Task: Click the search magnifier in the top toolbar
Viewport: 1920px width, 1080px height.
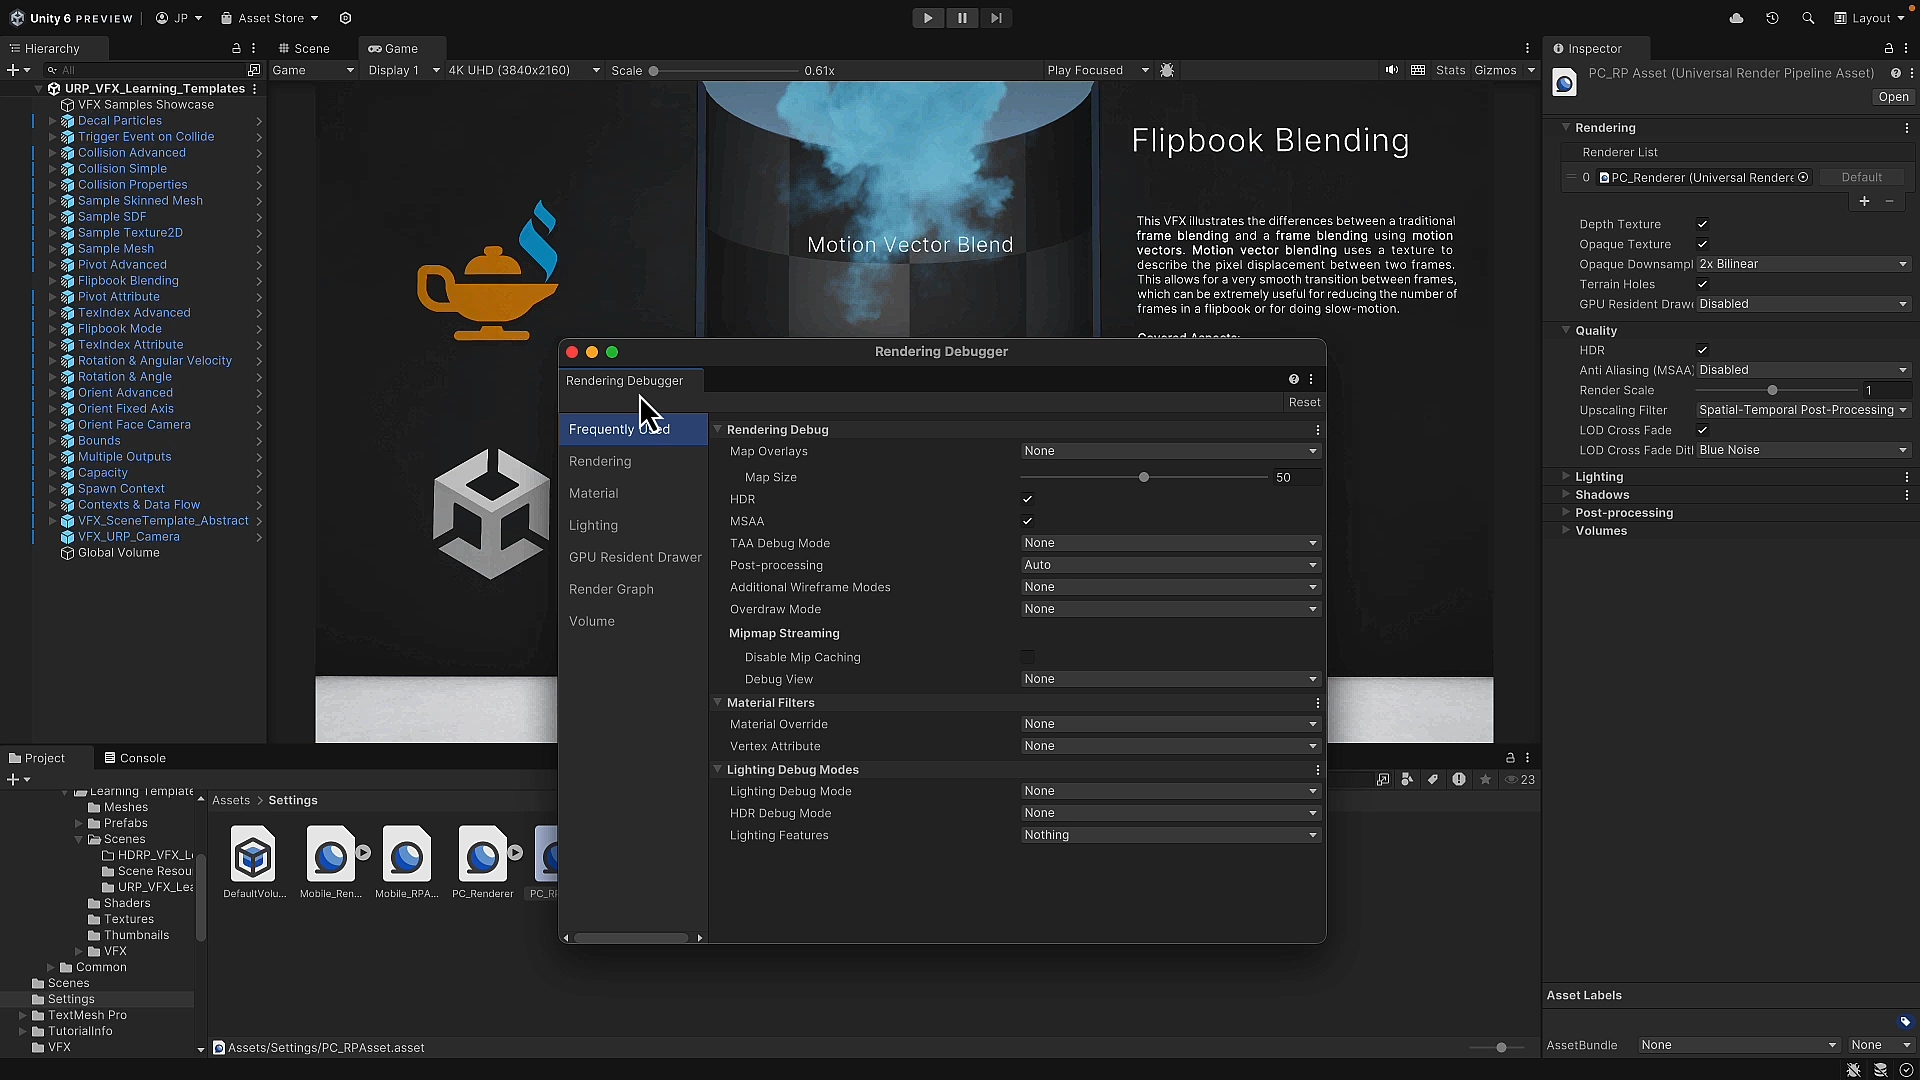Action: [x=1808, y=18]
